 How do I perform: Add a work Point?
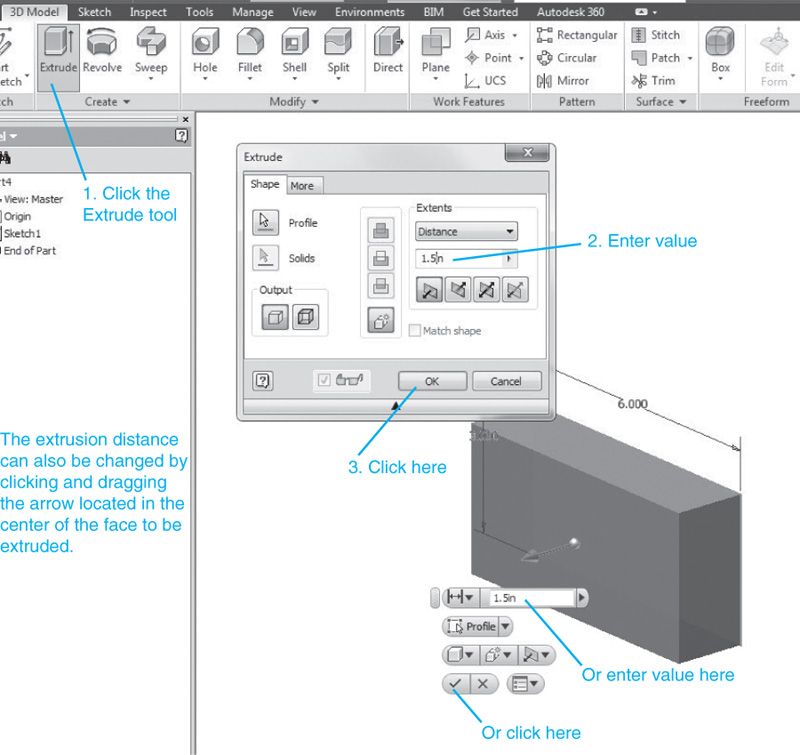coord(493,58)
